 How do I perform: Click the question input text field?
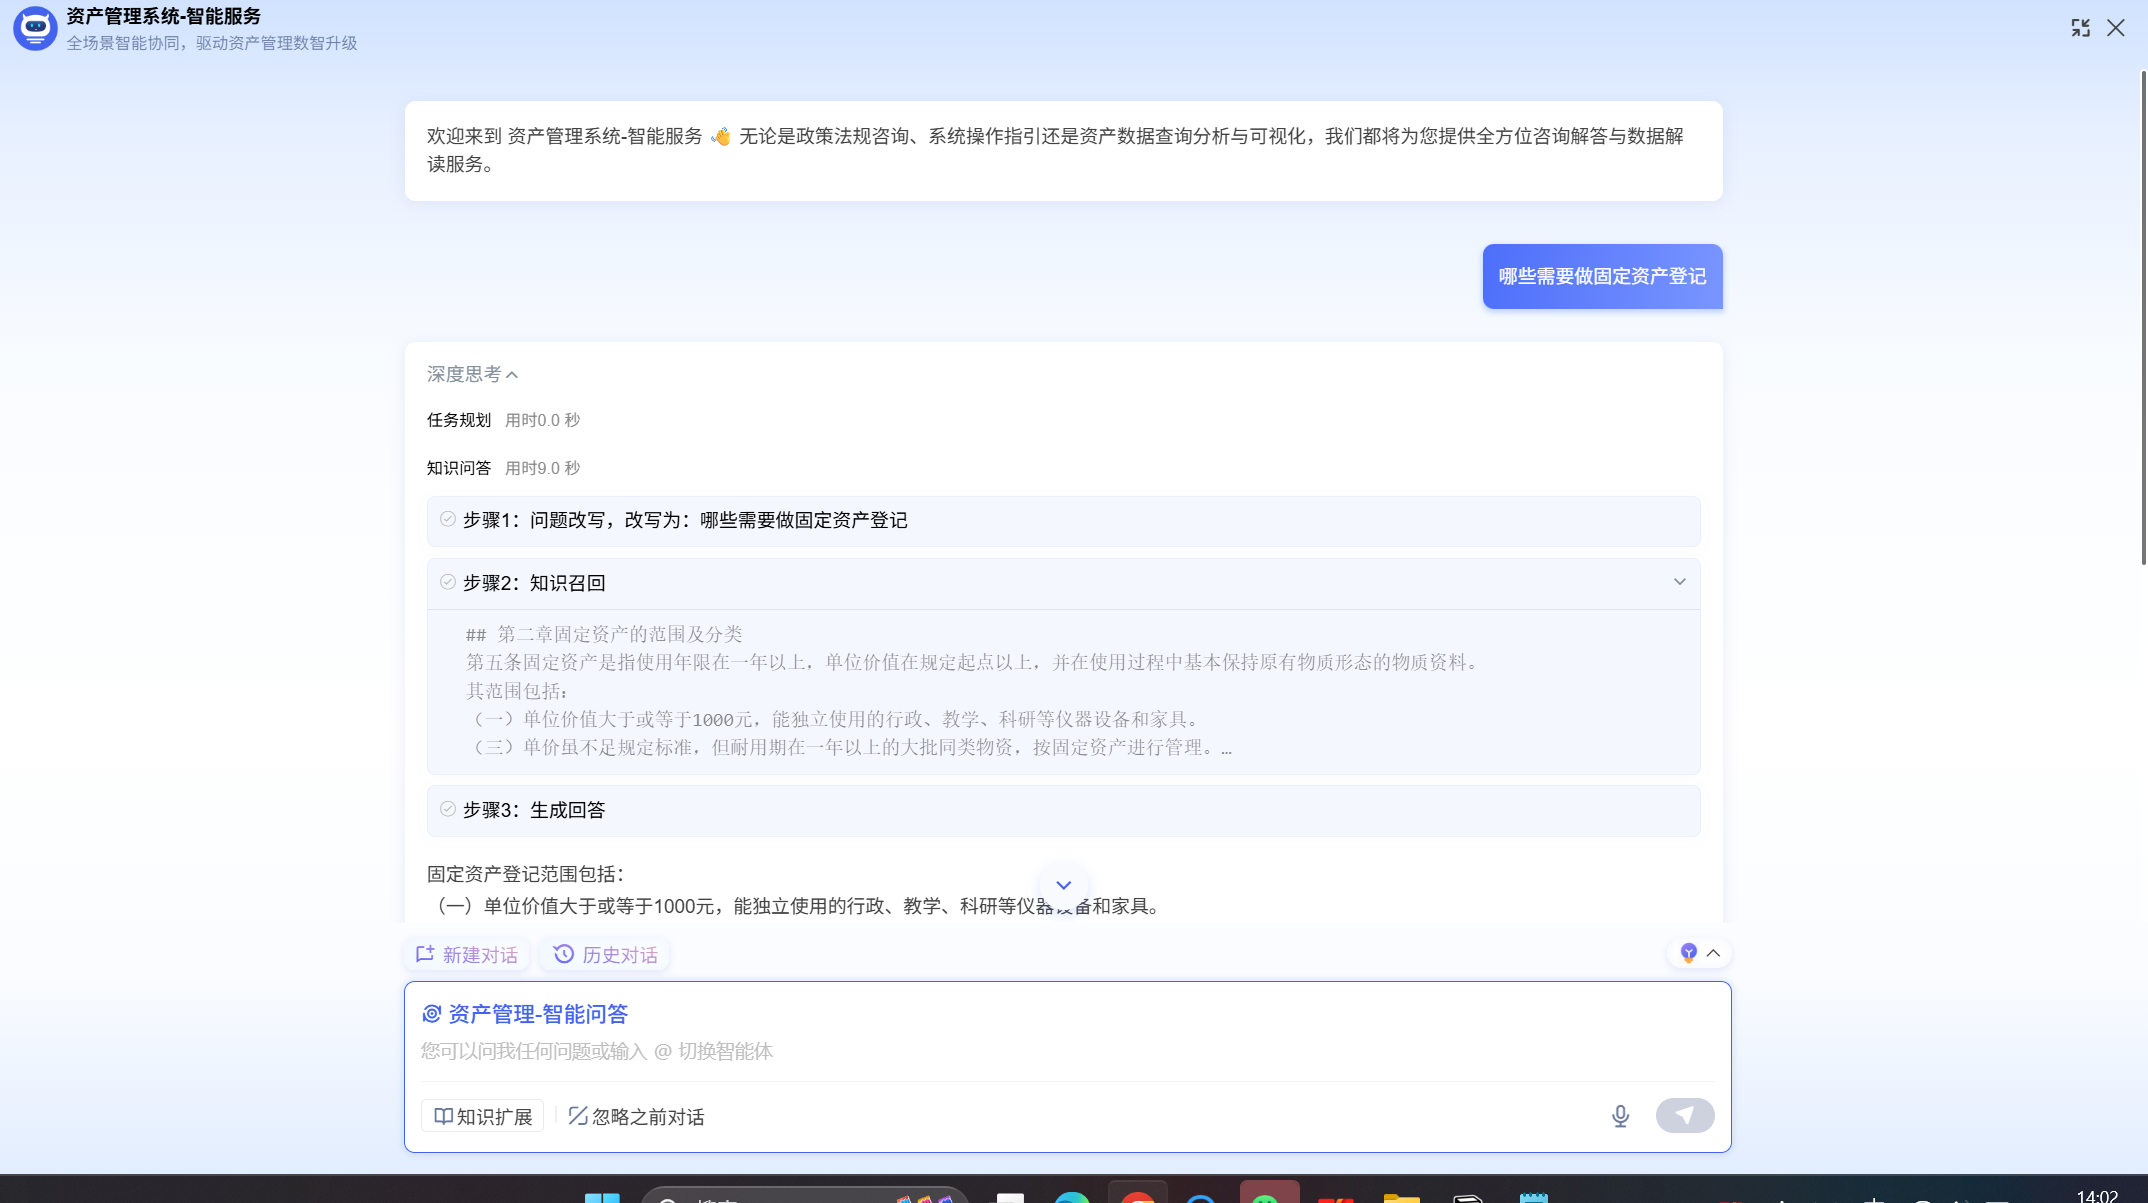[x=1067, y=1051]
